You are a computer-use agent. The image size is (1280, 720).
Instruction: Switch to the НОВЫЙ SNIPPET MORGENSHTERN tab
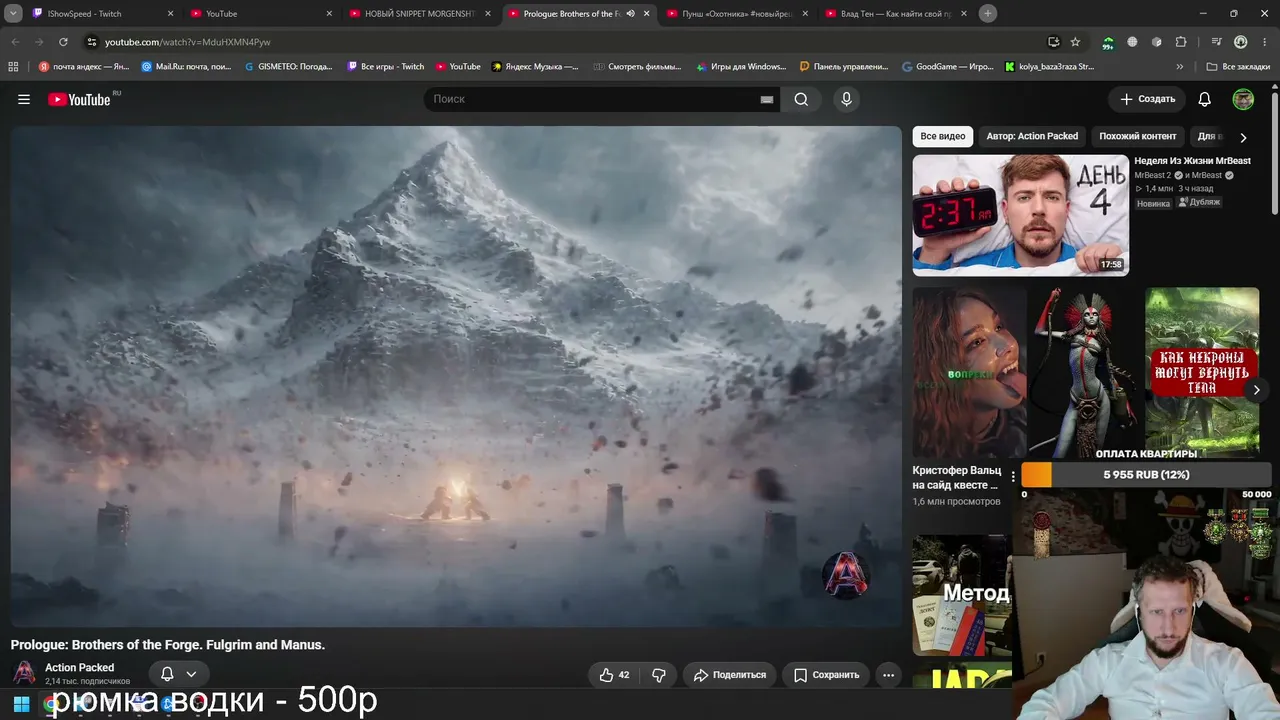[420, 14]
